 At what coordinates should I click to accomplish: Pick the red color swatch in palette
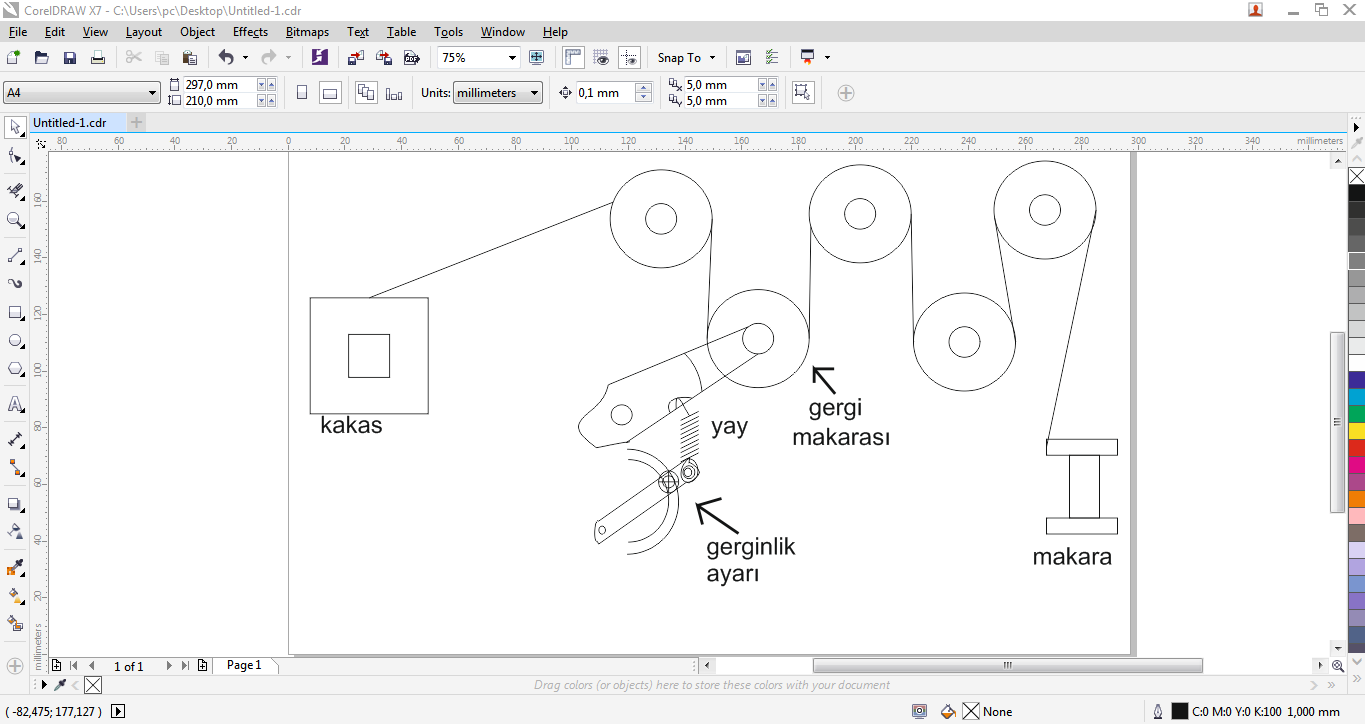(x=1356, y=447)
